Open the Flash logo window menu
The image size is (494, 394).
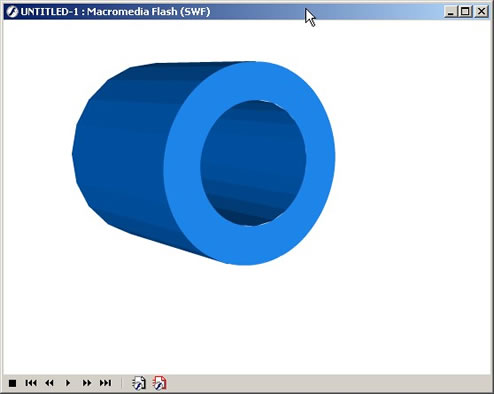point(12,12)
